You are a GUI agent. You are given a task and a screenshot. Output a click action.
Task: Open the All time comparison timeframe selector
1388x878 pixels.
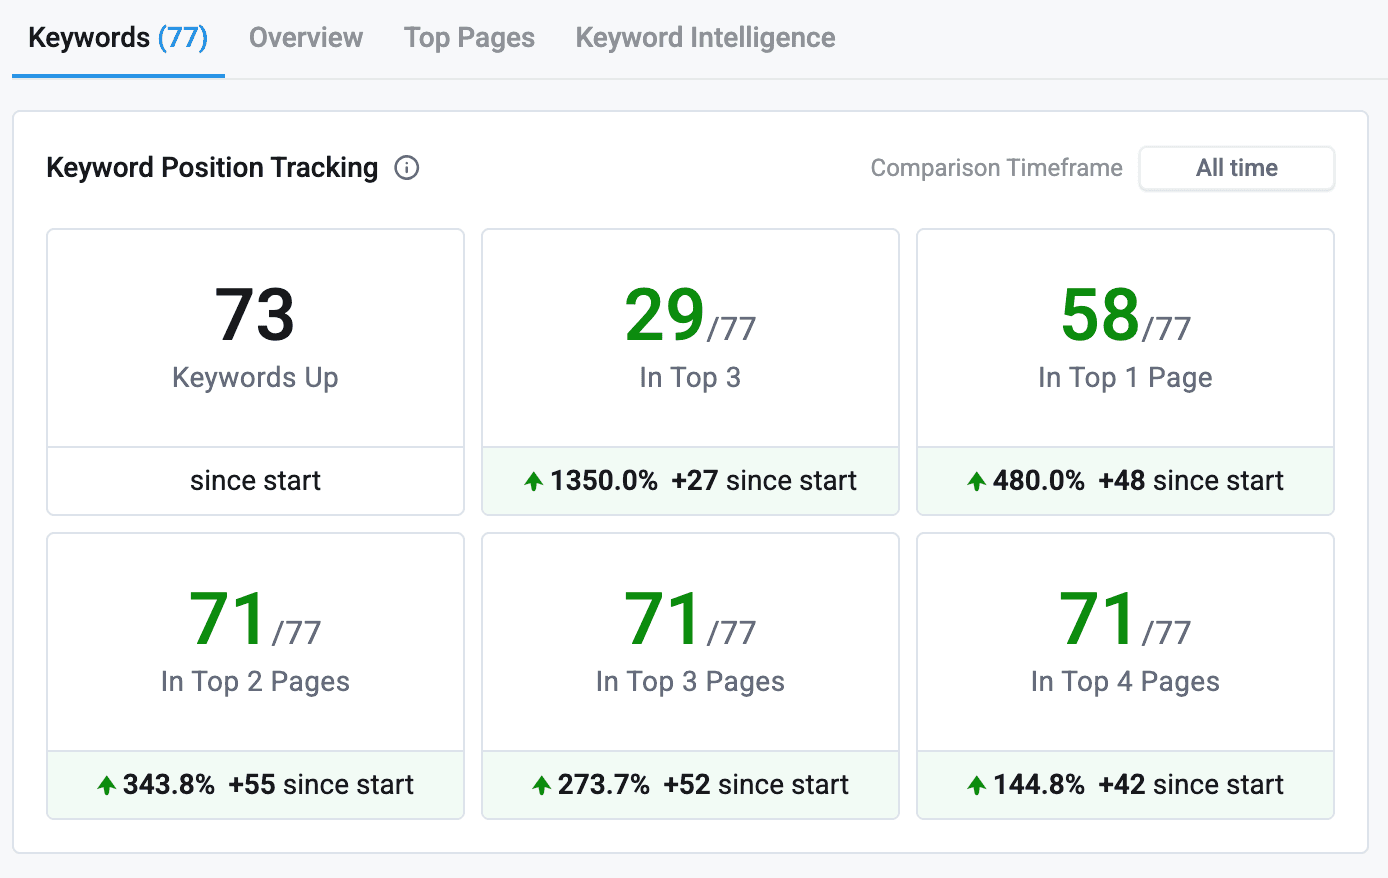point(1237,168)
